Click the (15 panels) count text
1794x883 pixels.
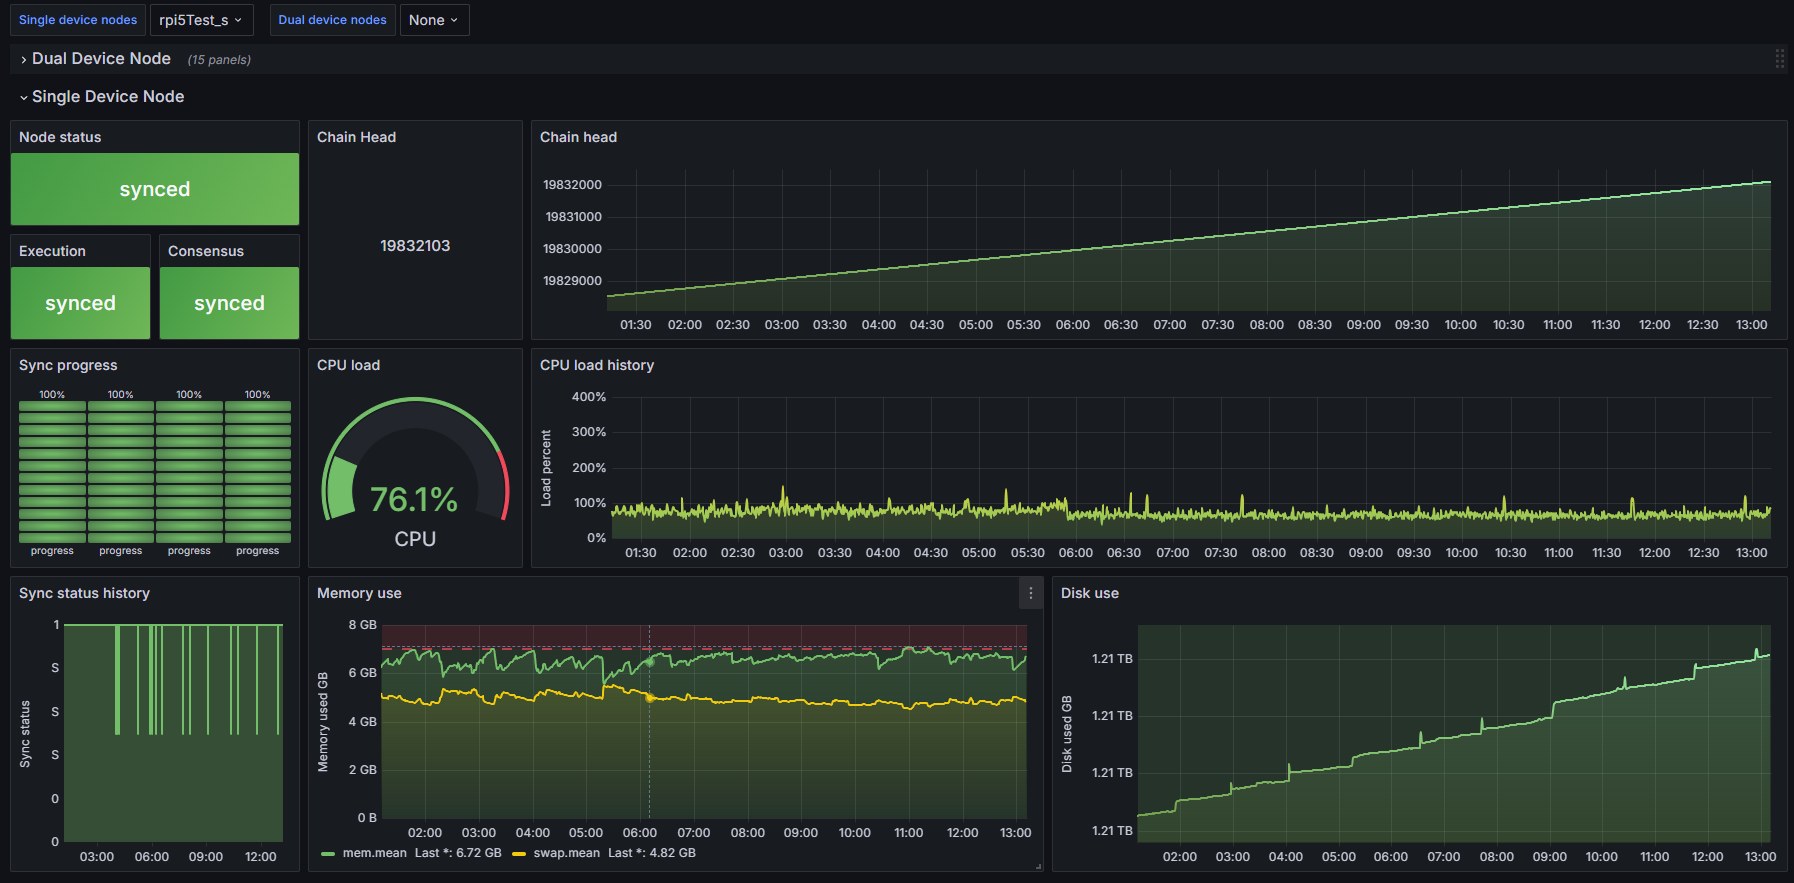click(x=219, y=60)
